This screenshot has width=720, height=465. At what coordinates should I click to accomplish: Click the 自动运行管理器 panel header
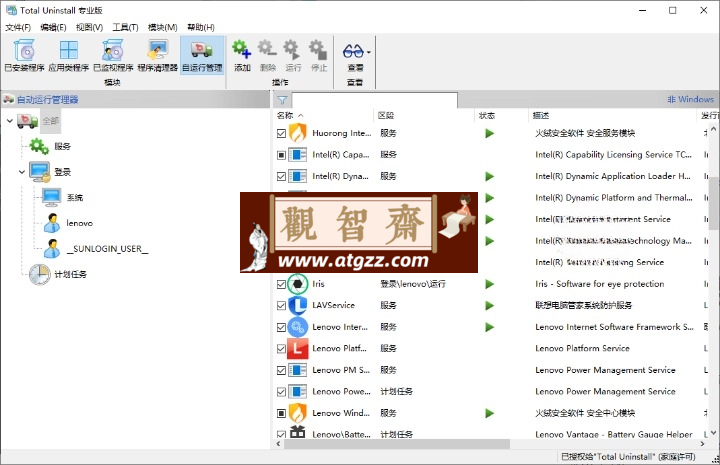(47, 100)
